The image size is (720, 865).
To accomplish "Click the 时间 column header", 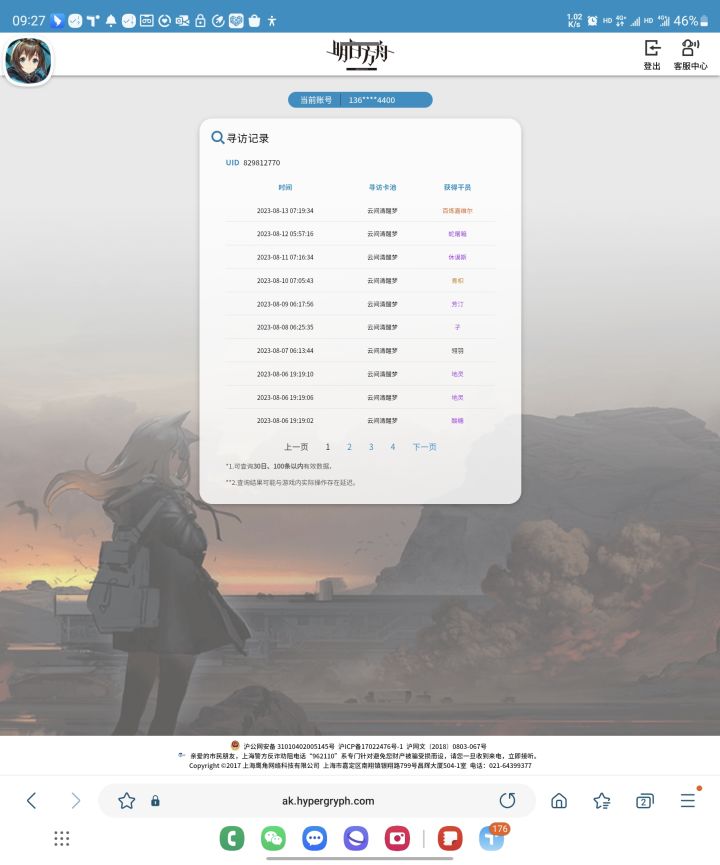I will coord(285,188).
